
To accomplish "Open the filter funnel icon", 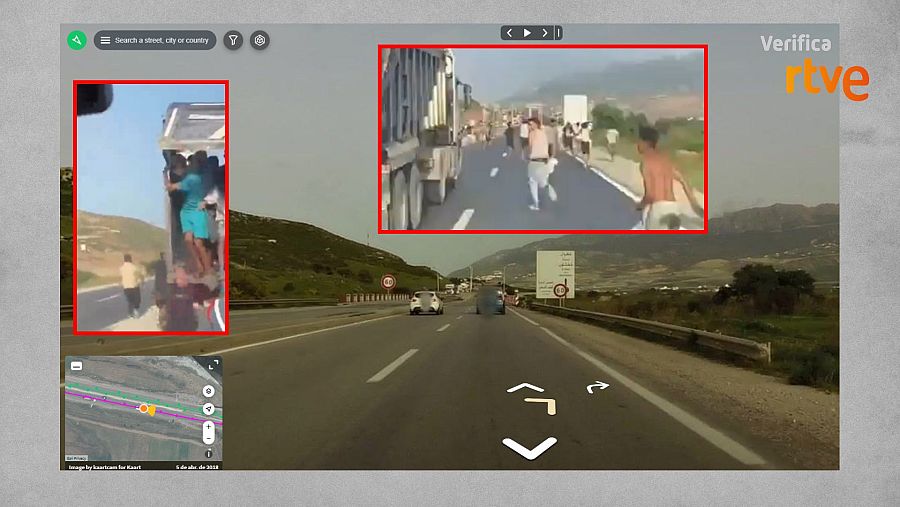I will tap(233, 40).
